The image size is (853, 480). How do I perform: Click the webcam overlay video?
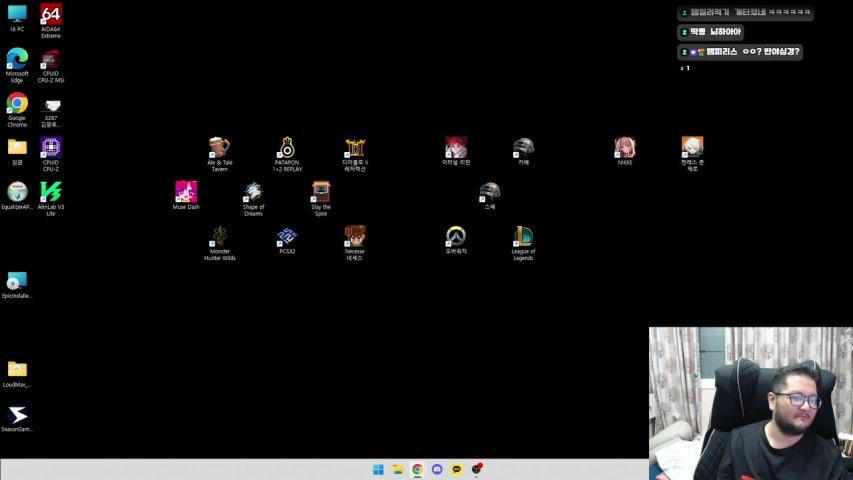tap(750, 403)
